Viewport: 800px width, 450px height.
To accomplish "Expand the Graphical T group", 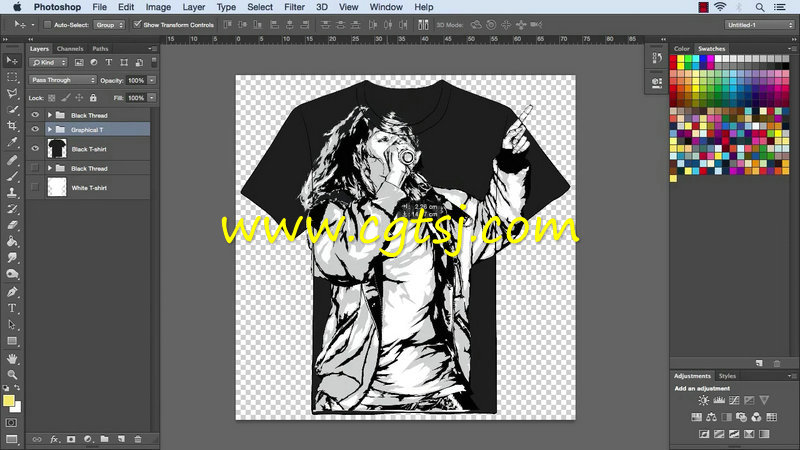I will tap(50, 130).
